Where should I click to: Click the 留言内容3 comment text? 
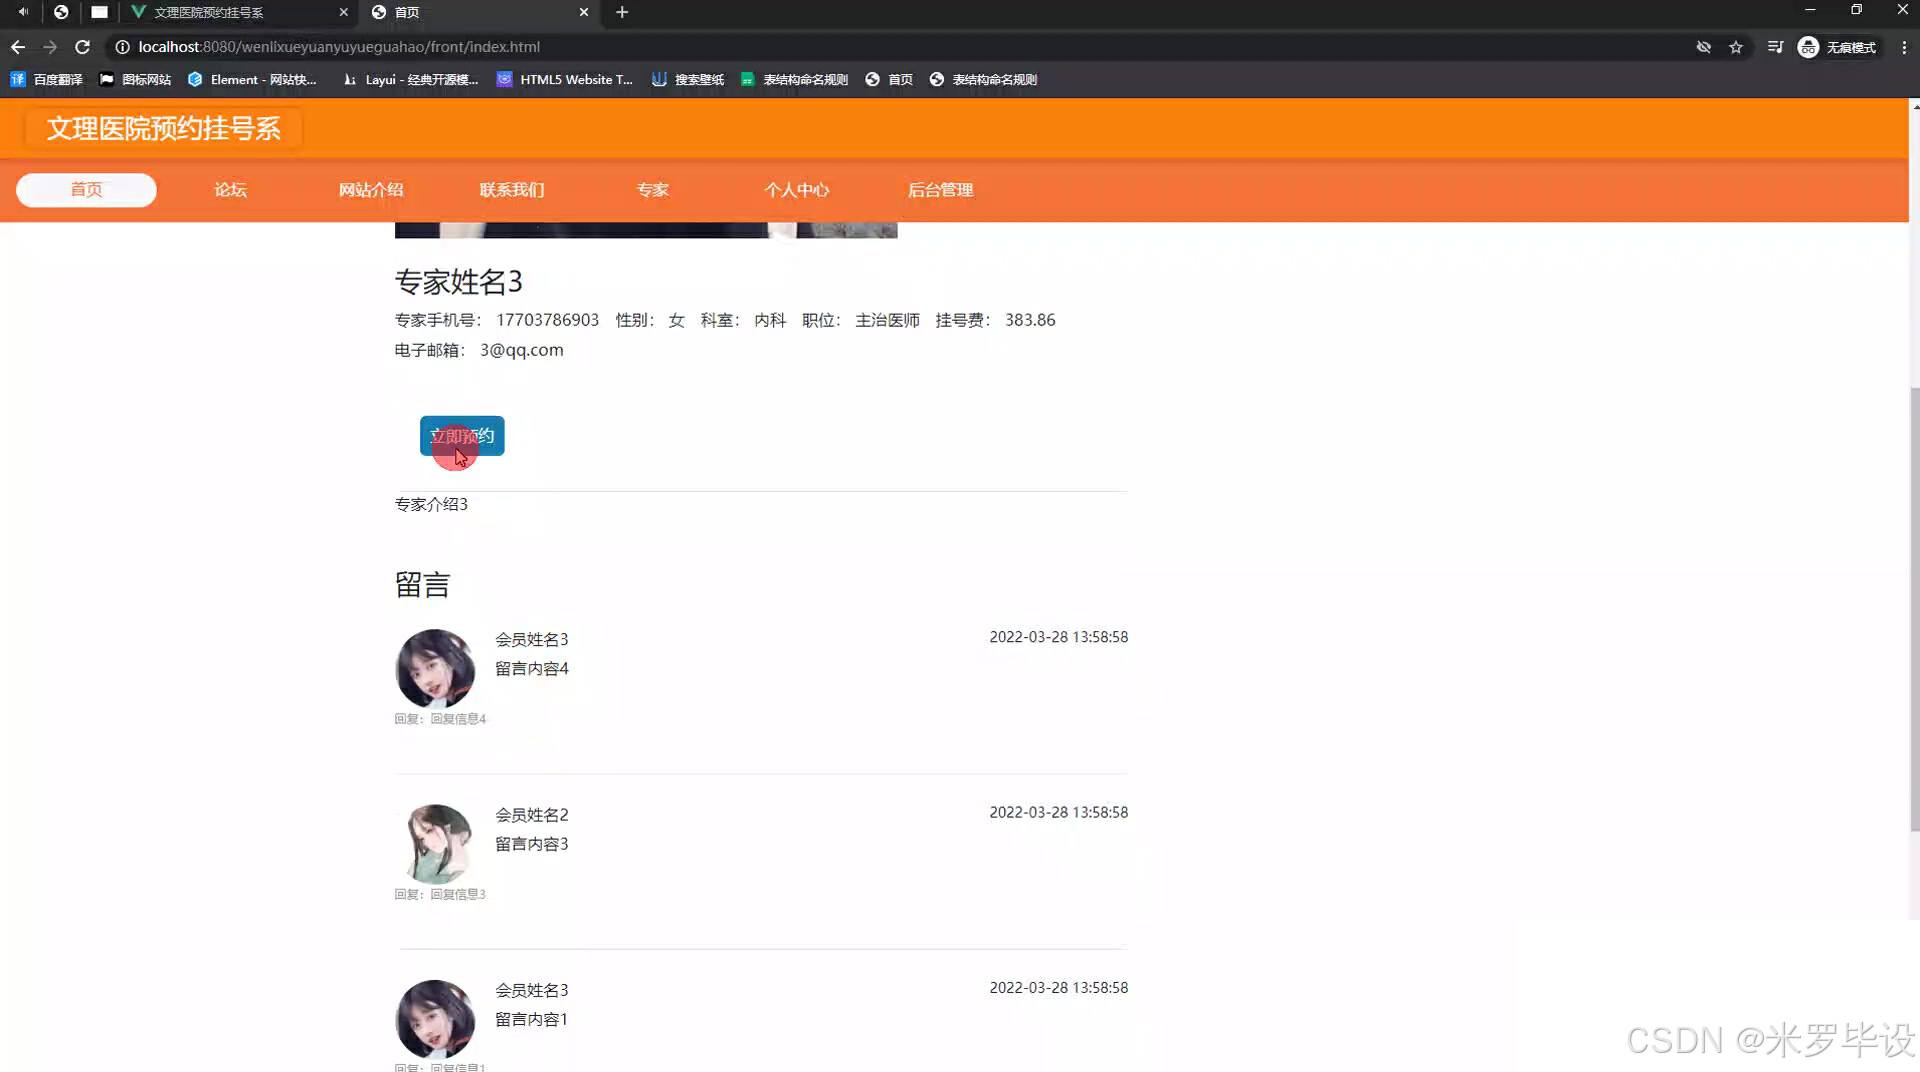(532, 844)
